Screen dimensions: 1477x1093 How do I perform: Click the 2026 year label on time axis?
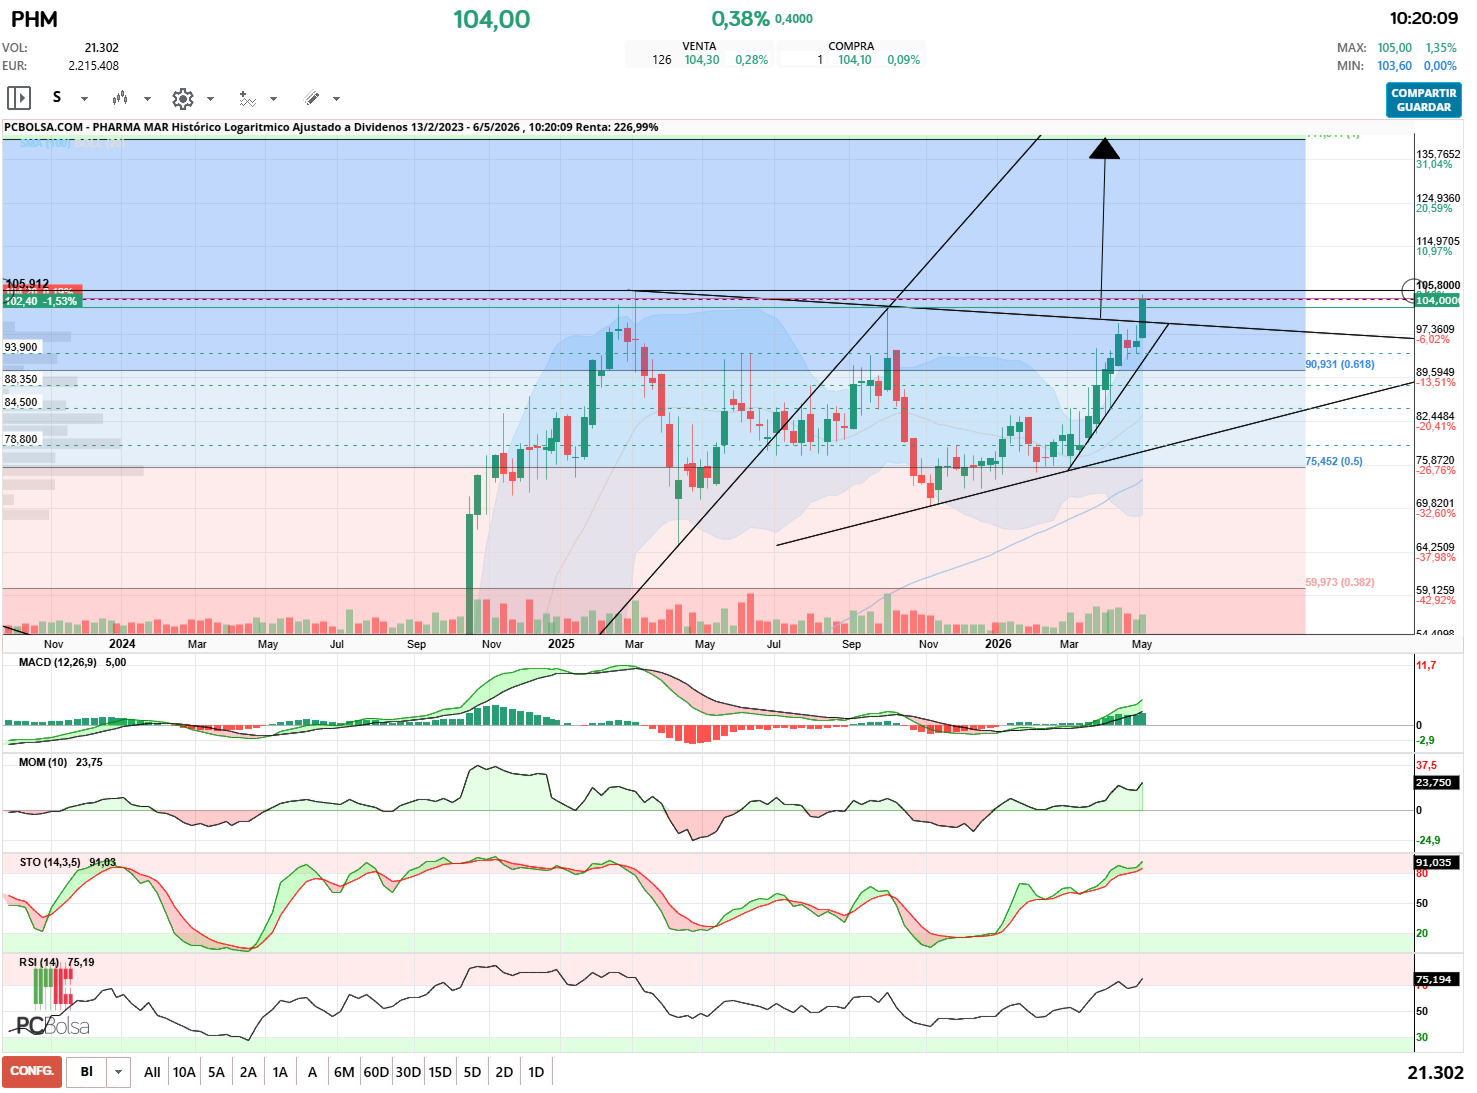[x=998, y=644]
